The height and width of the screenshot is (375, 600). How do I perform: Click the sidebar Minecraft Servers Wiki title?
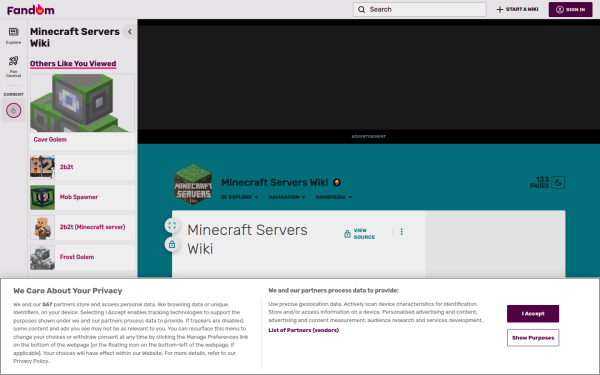click(x=75, y=37)
